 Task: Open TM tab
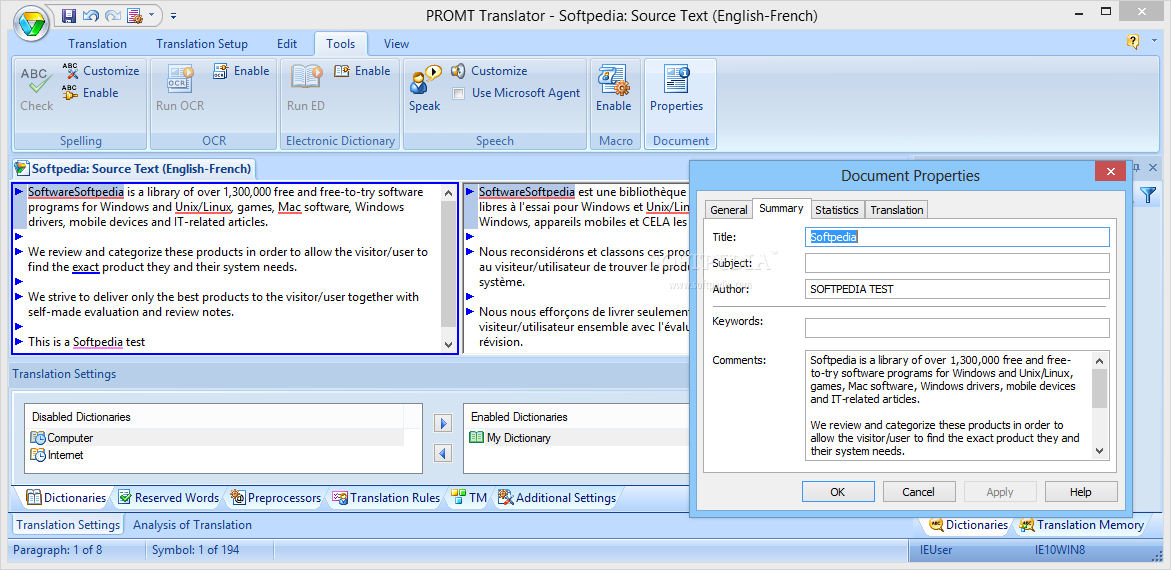469,498
